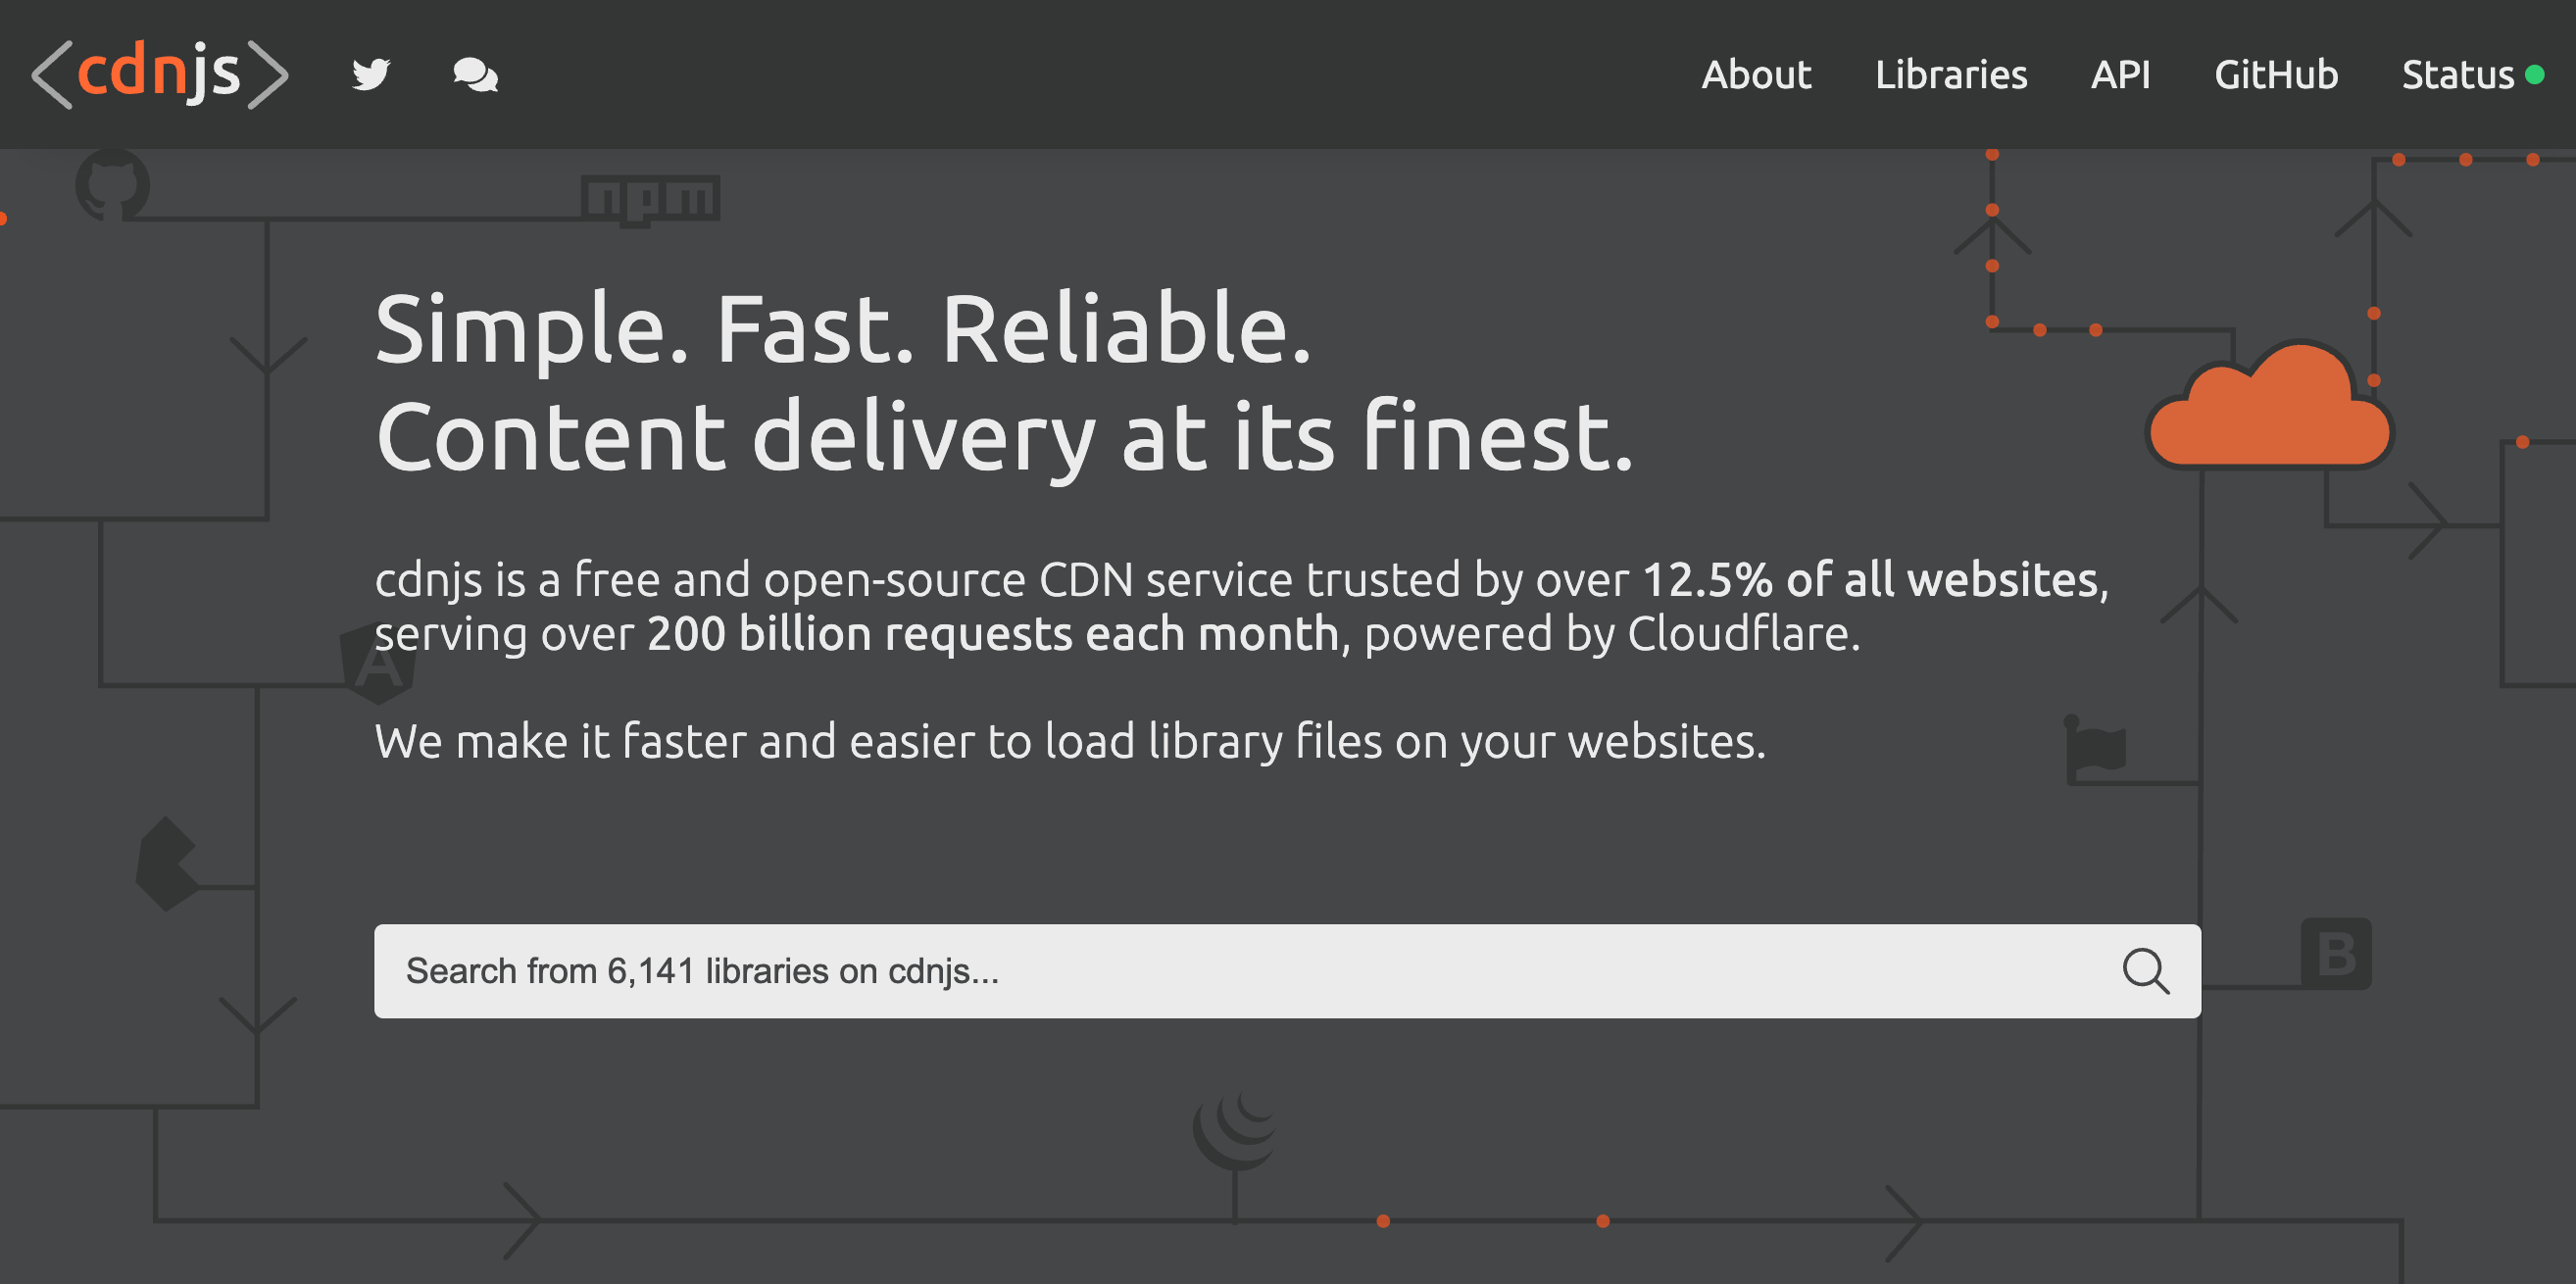The image size is (2576, 1284).
Task: Click the green status indicator dot
Action: (x=2534, y=74)
